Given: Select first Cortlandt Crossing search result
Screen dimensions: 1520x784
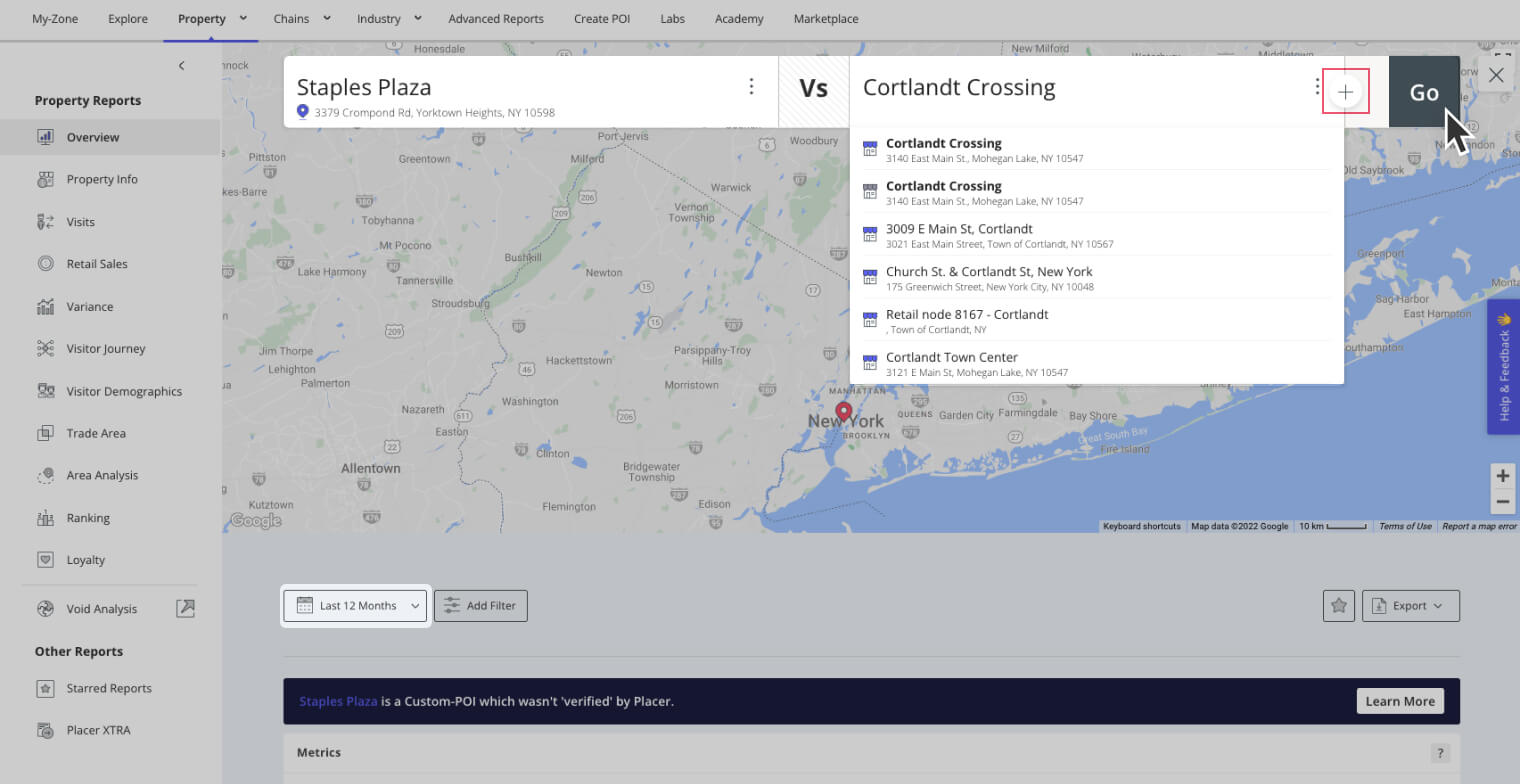Looking at the screenshot, I should coord(1096,150).
